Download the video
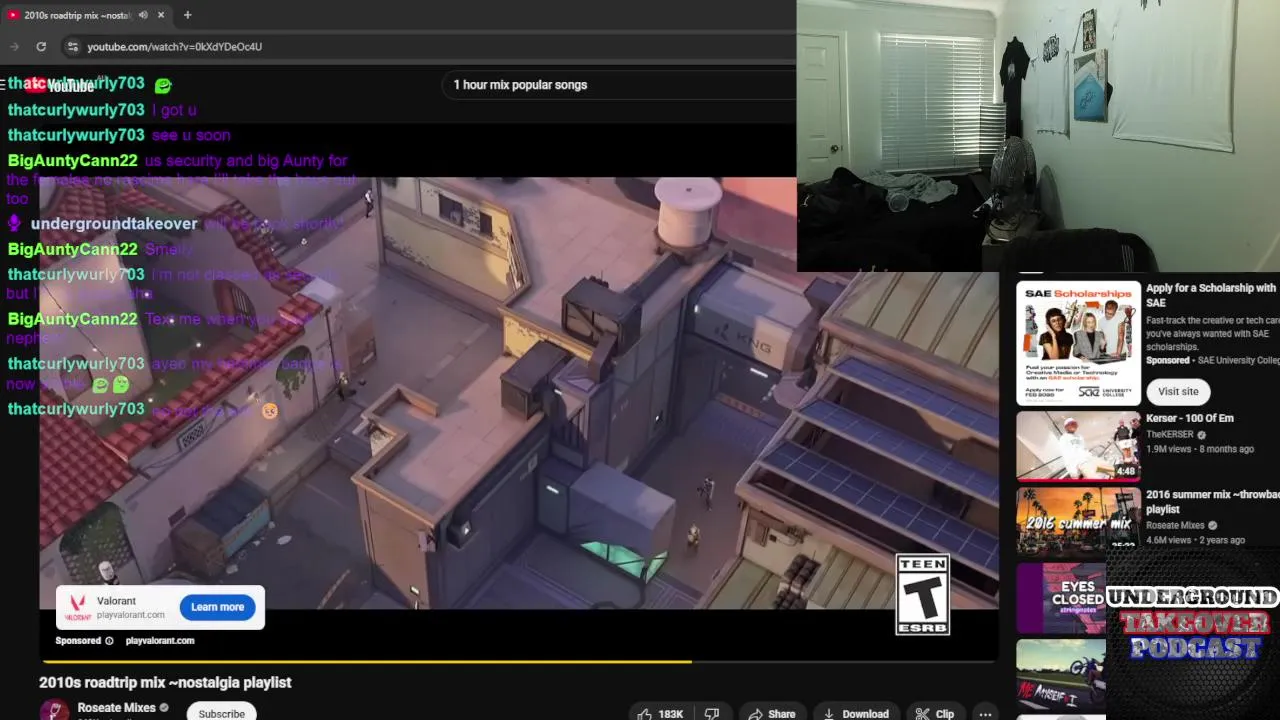1280x720 pixels. 855,713
